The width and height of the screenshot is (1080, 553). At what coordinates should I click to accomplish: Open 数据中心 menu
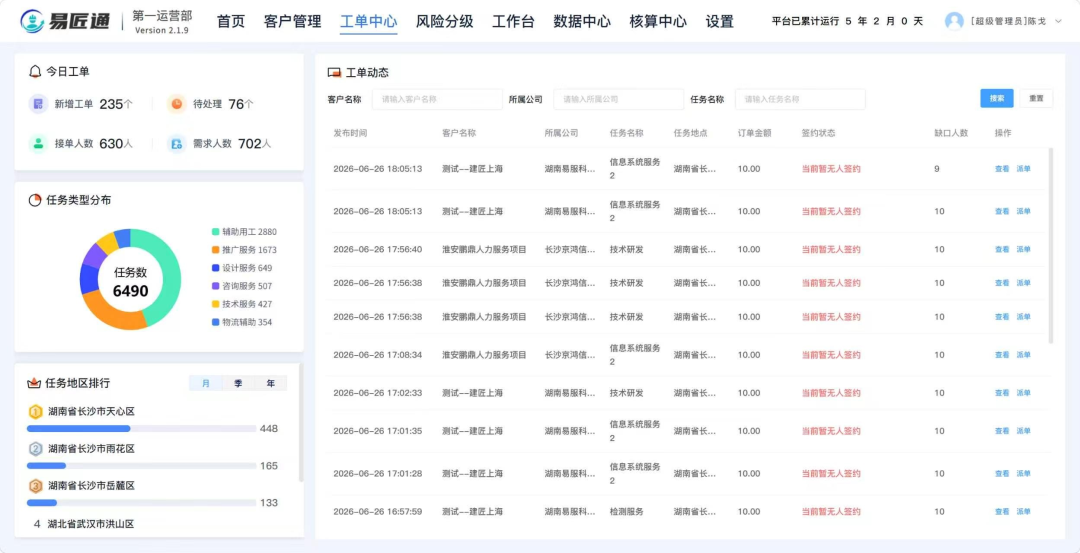pos(582,21)
